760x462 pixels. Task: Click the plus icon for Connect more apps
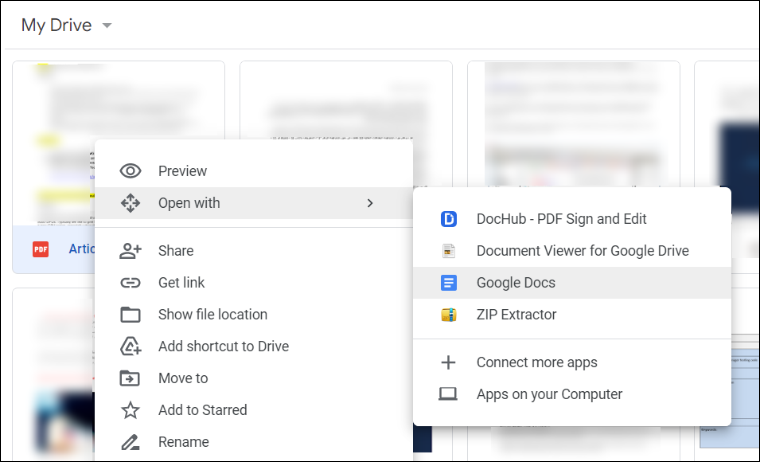(x=448, y=362)
